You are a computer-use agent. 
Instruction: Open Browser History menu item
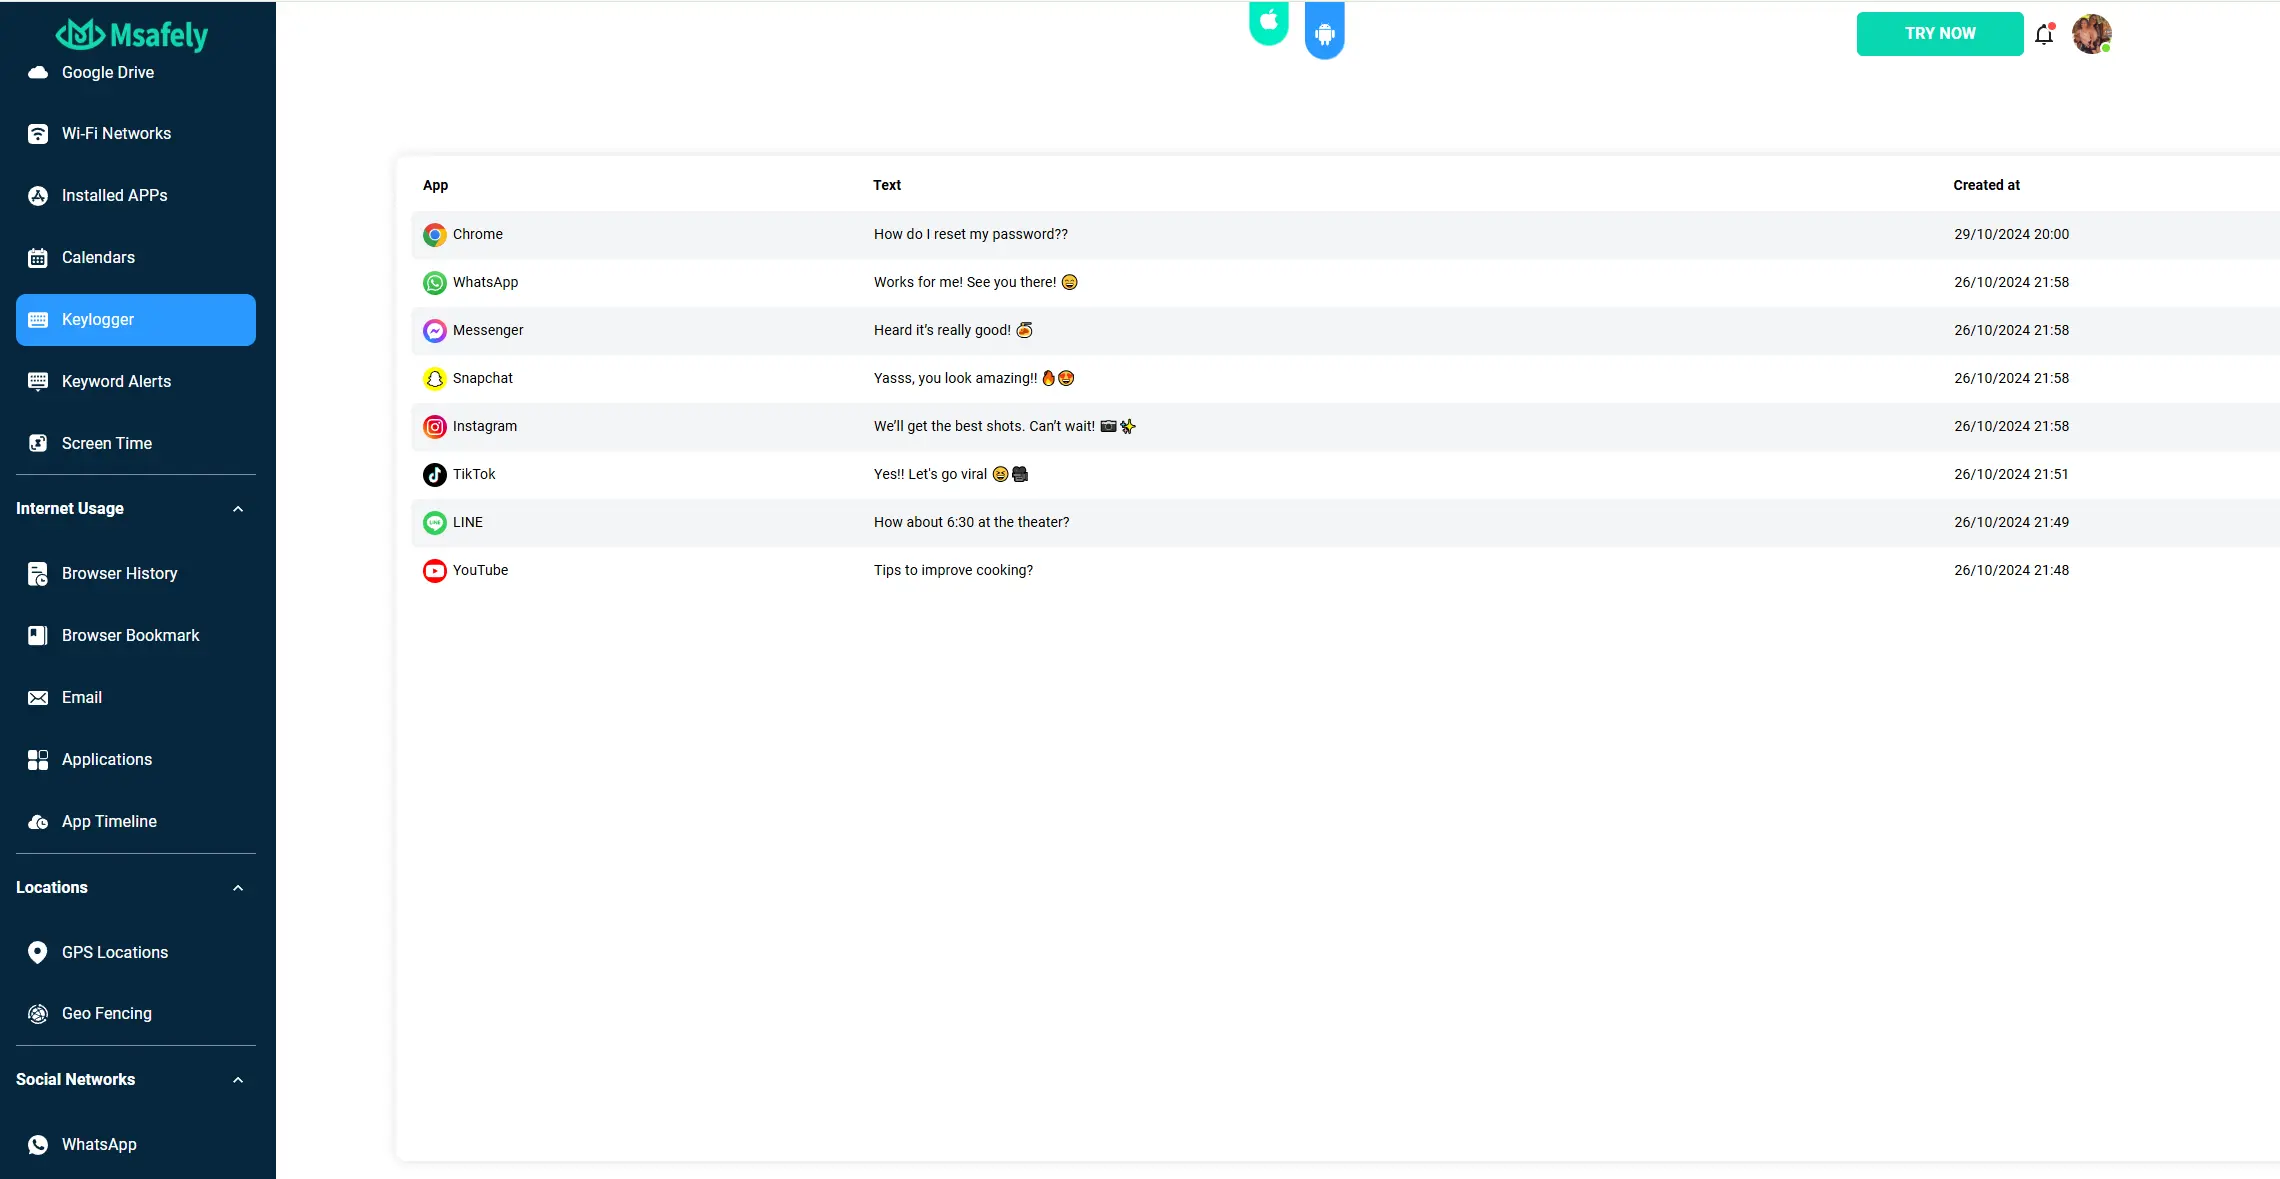point(136,574)
